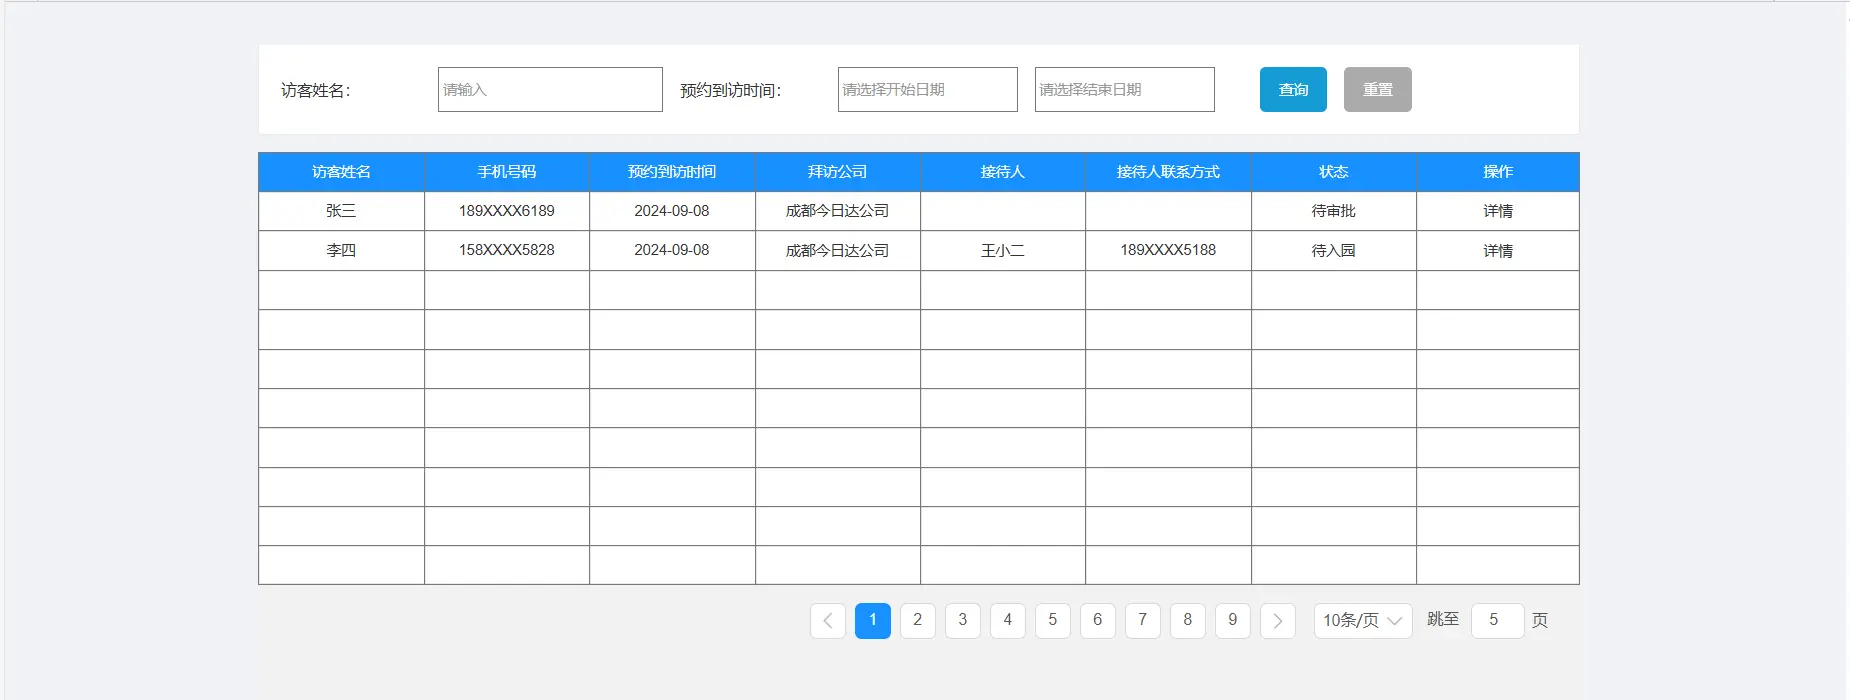Focus the 访客姓名 input field
The width and height of the screenshot is (1850, 700).
click(x=550, y=90)
